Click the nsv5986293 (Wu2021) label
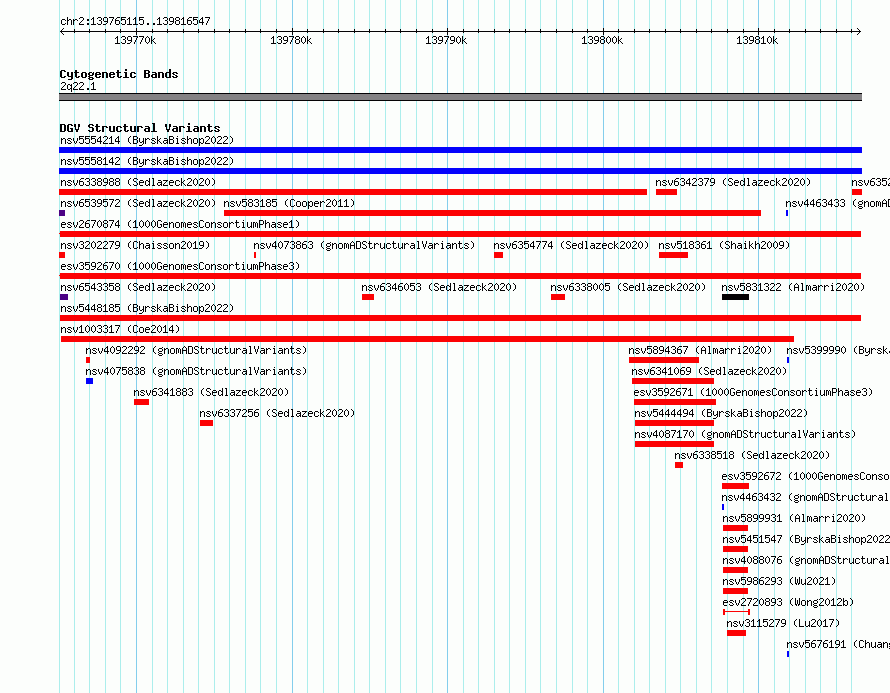 tap(779, 581)
